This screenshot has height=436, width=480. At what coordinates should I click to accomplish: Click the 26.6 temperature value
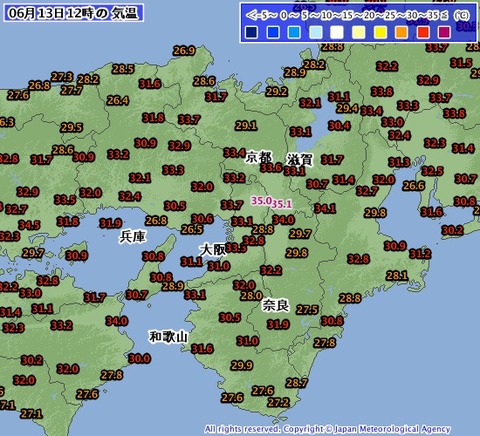coord(414,186)
